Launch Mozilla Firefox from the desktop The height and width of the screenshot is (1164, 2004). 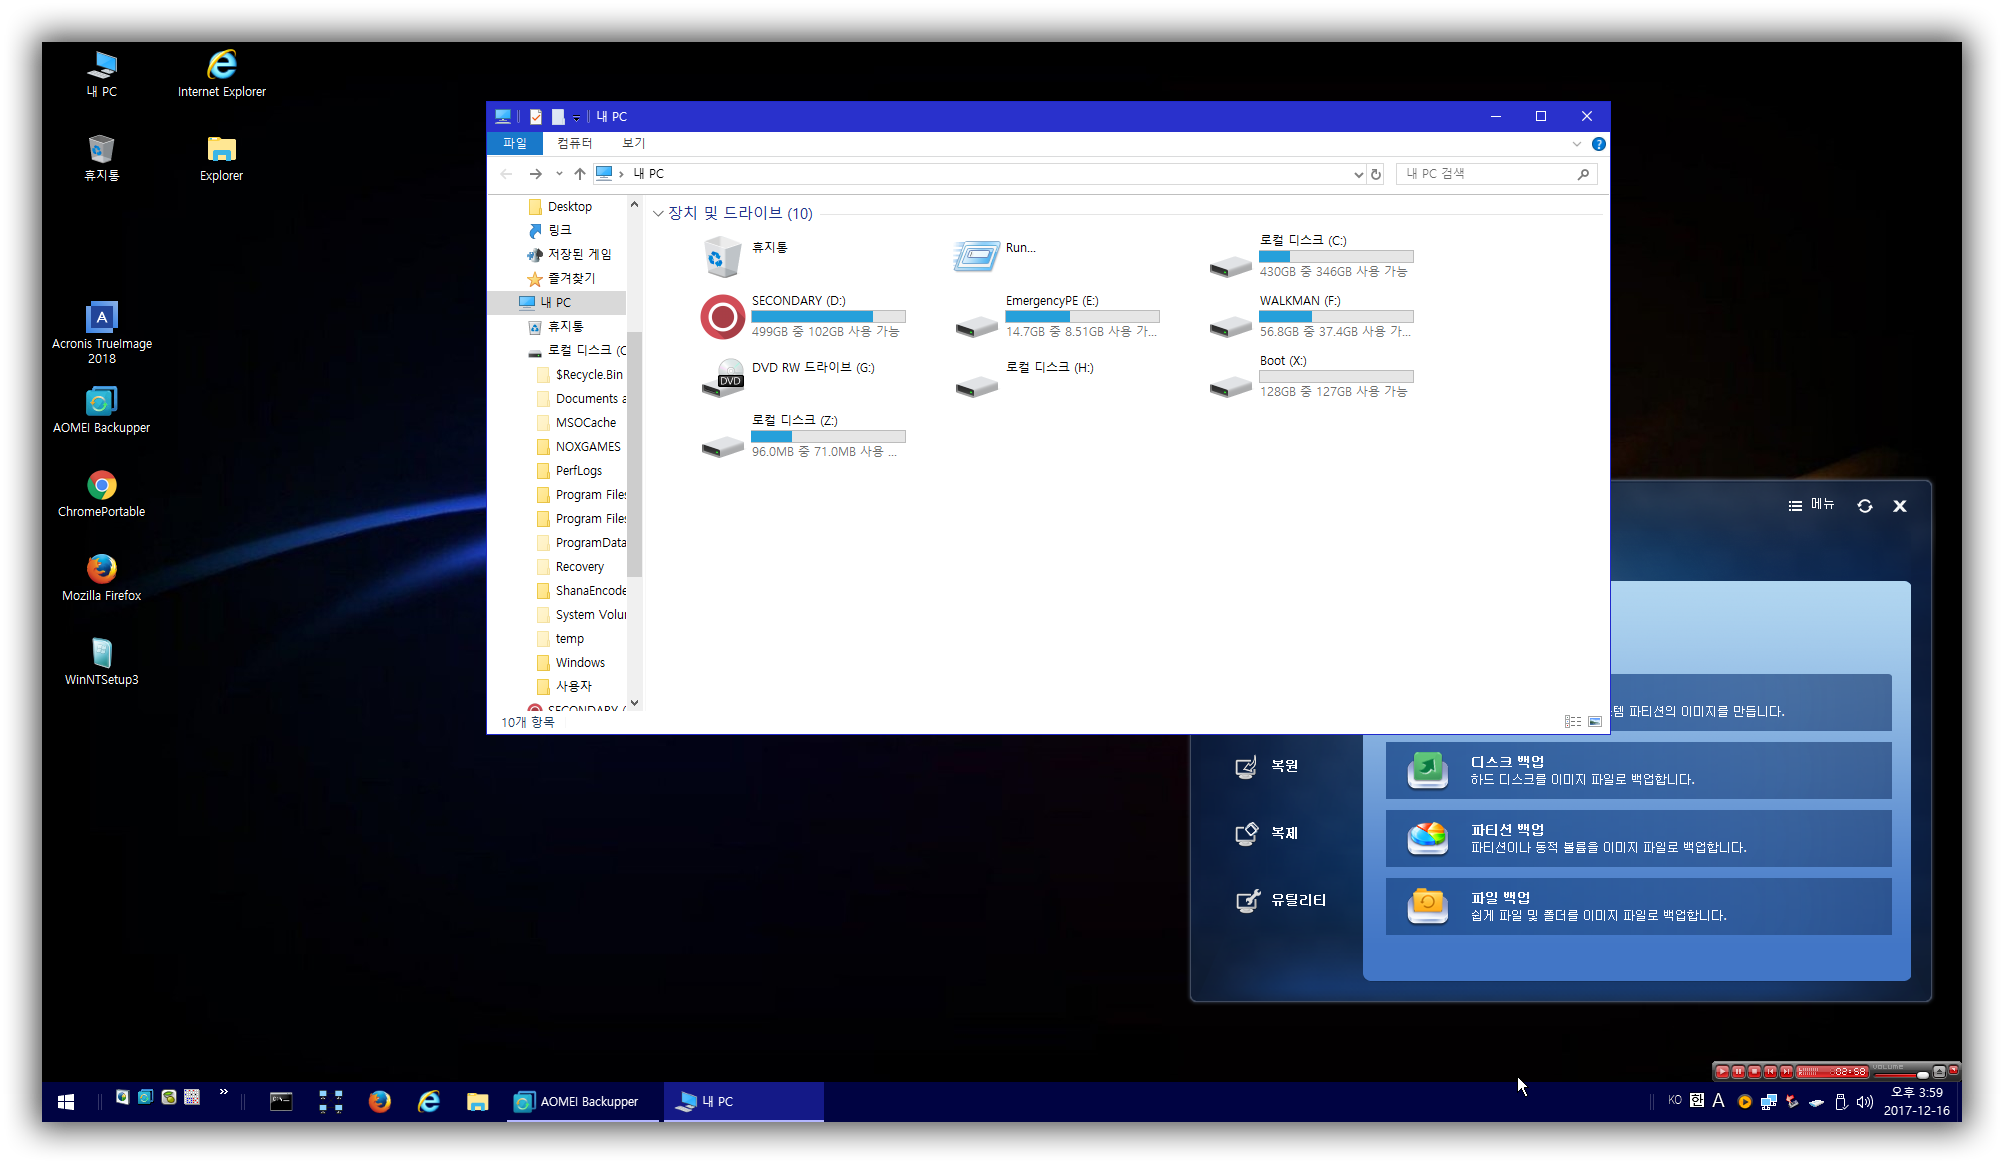coord(101,578)
